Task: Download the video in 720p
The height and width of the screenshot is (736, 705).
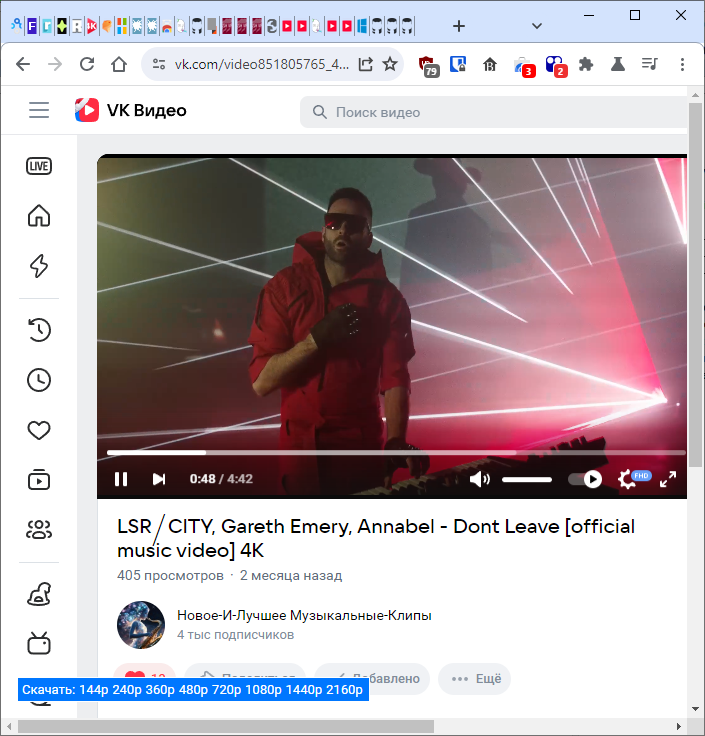Action: [x=227, y=690]
